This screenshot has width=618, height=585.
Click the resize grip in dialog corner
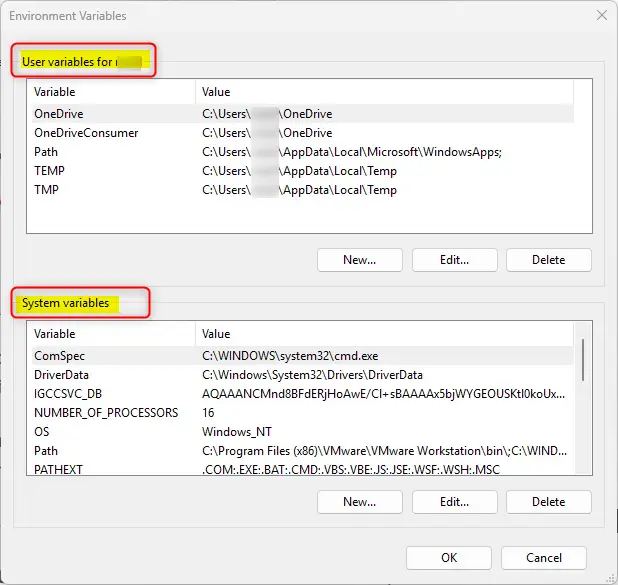611,579
